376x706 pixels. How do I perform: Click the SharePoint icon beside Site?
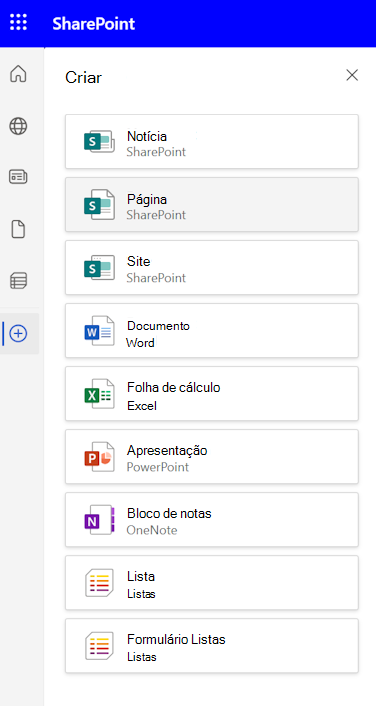coord(99,267)
